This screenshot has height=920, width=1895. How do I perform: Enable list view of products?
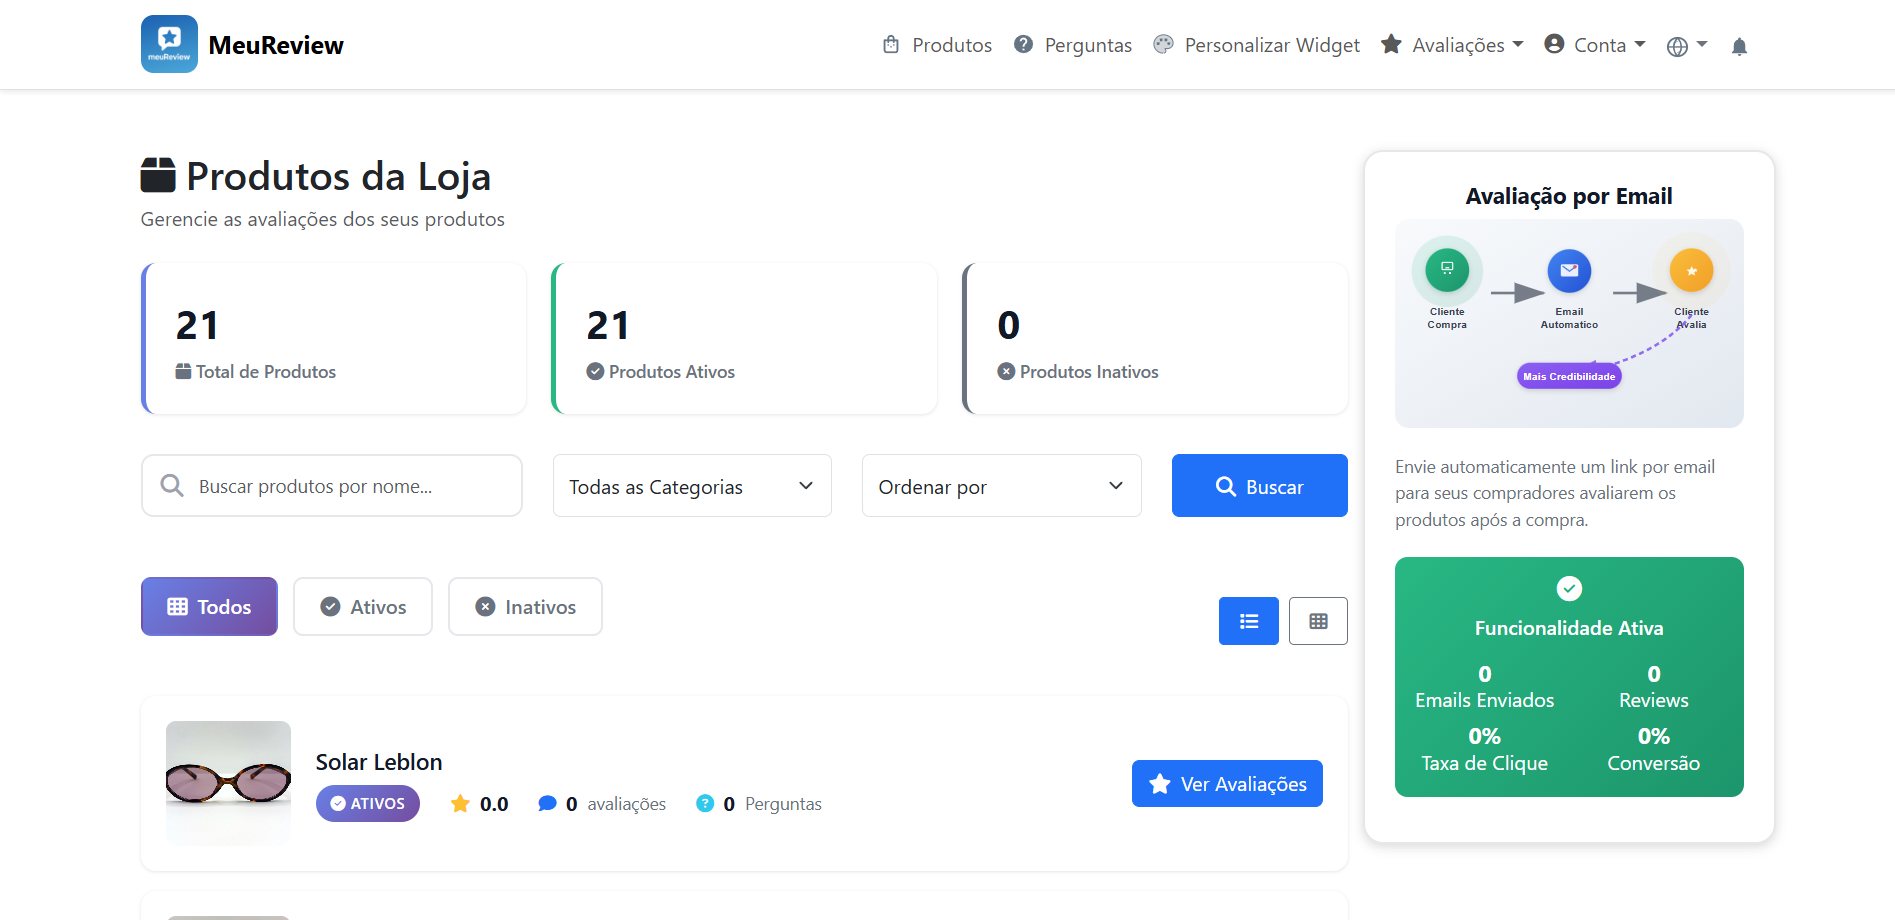point(1248,620)
